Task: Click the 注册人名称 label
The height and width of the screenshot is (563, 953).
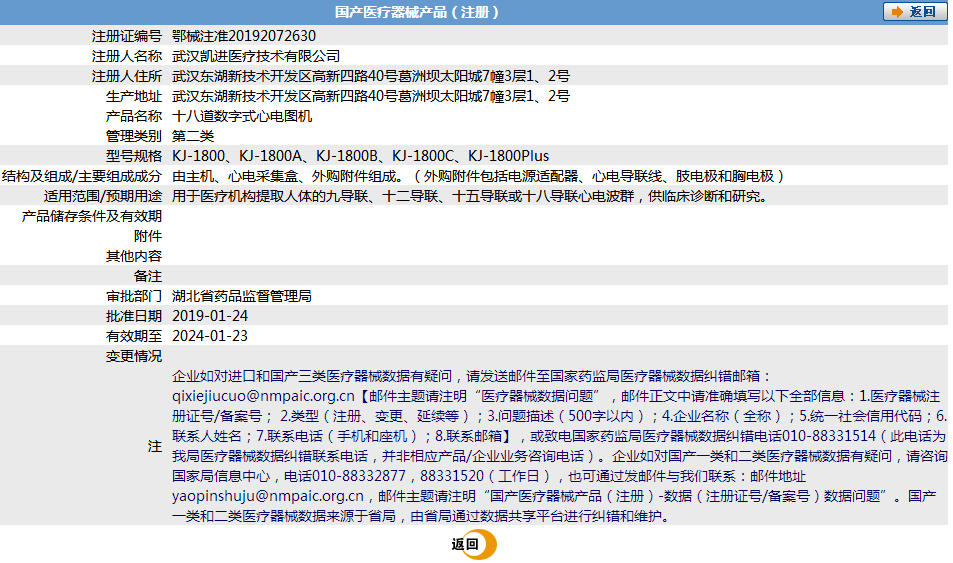Action: pos(127,56)
